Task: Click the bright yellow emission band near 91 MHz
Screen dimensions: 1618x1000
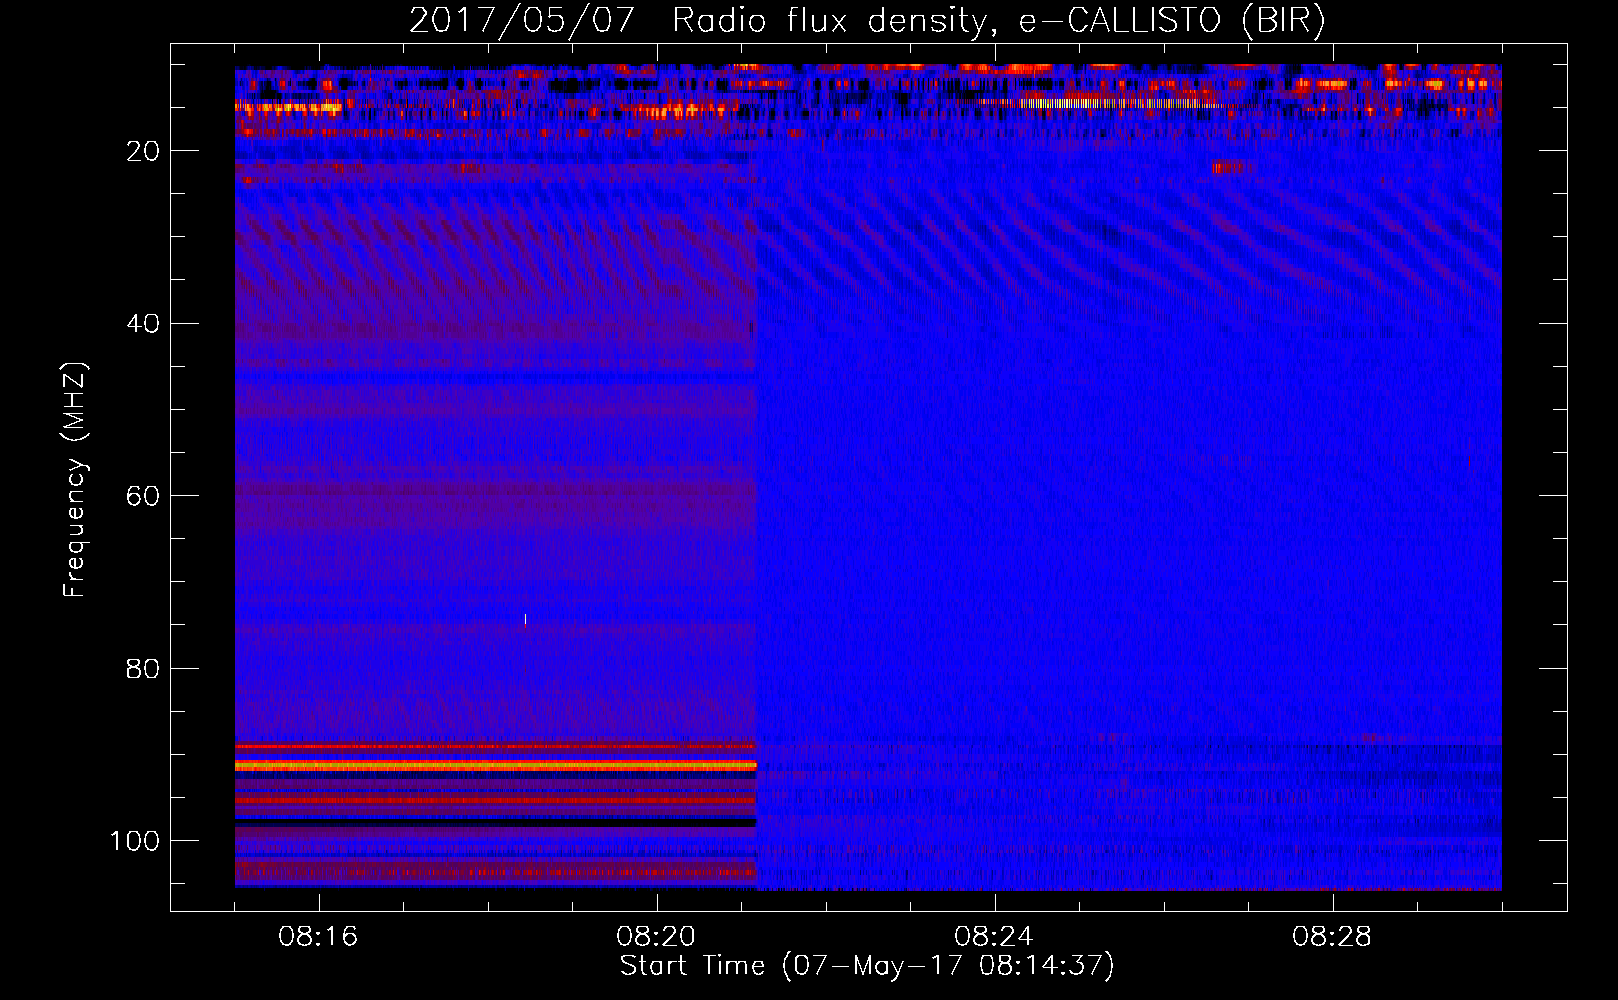Action: click(496, 765)
